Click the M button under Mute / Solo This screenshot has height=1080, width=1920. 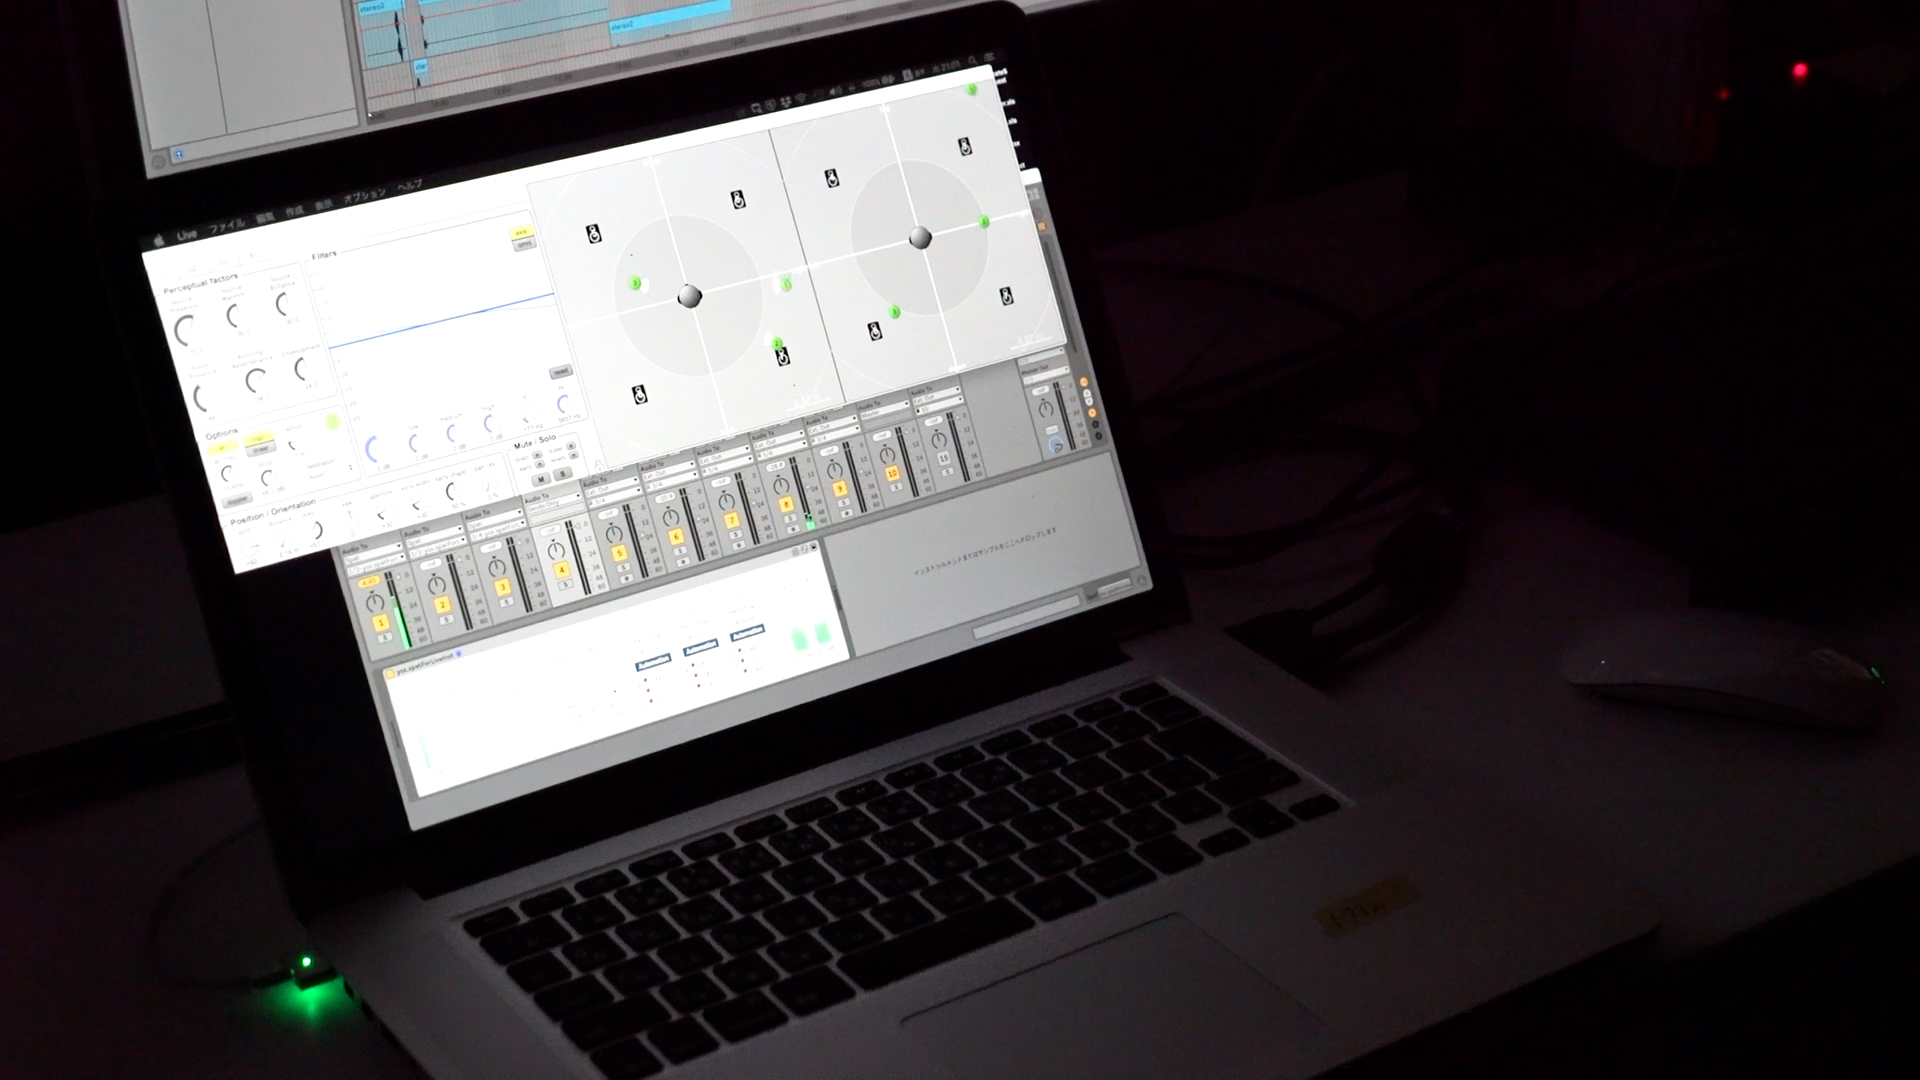(541, 479)
